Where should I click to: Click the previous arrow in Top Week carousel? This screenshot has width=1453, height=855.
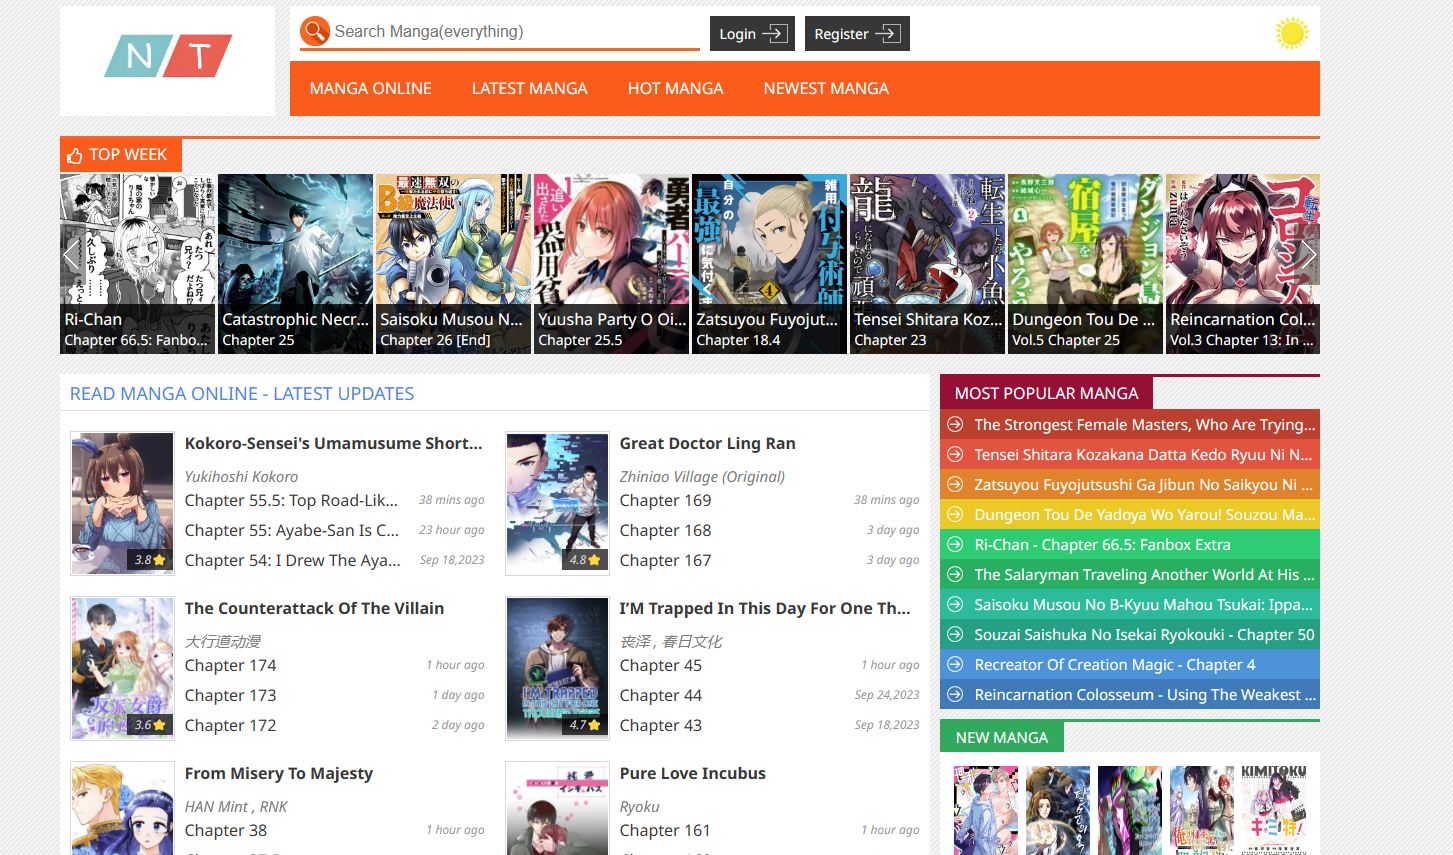point(72,257)
